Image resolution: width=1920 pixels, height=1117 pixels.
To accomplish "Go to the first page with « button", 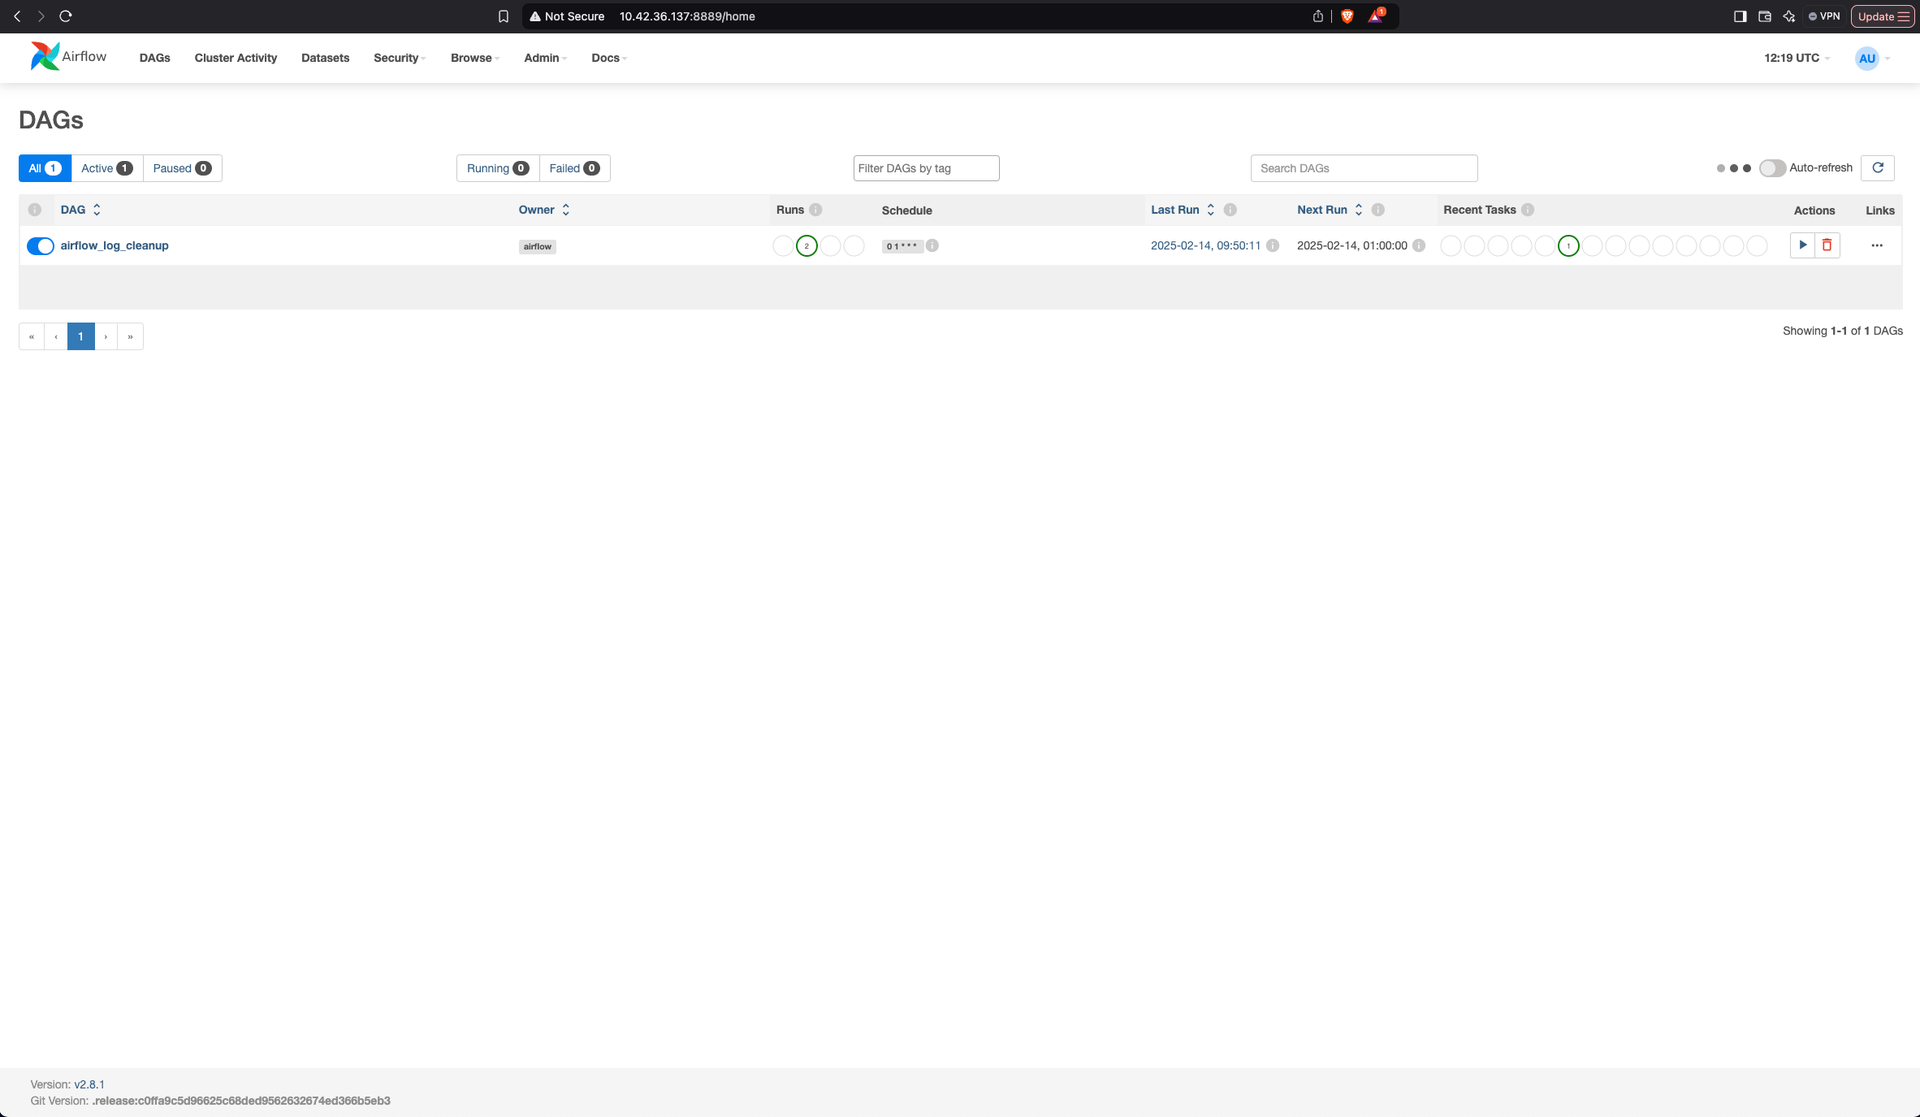I will coord(31,336).
